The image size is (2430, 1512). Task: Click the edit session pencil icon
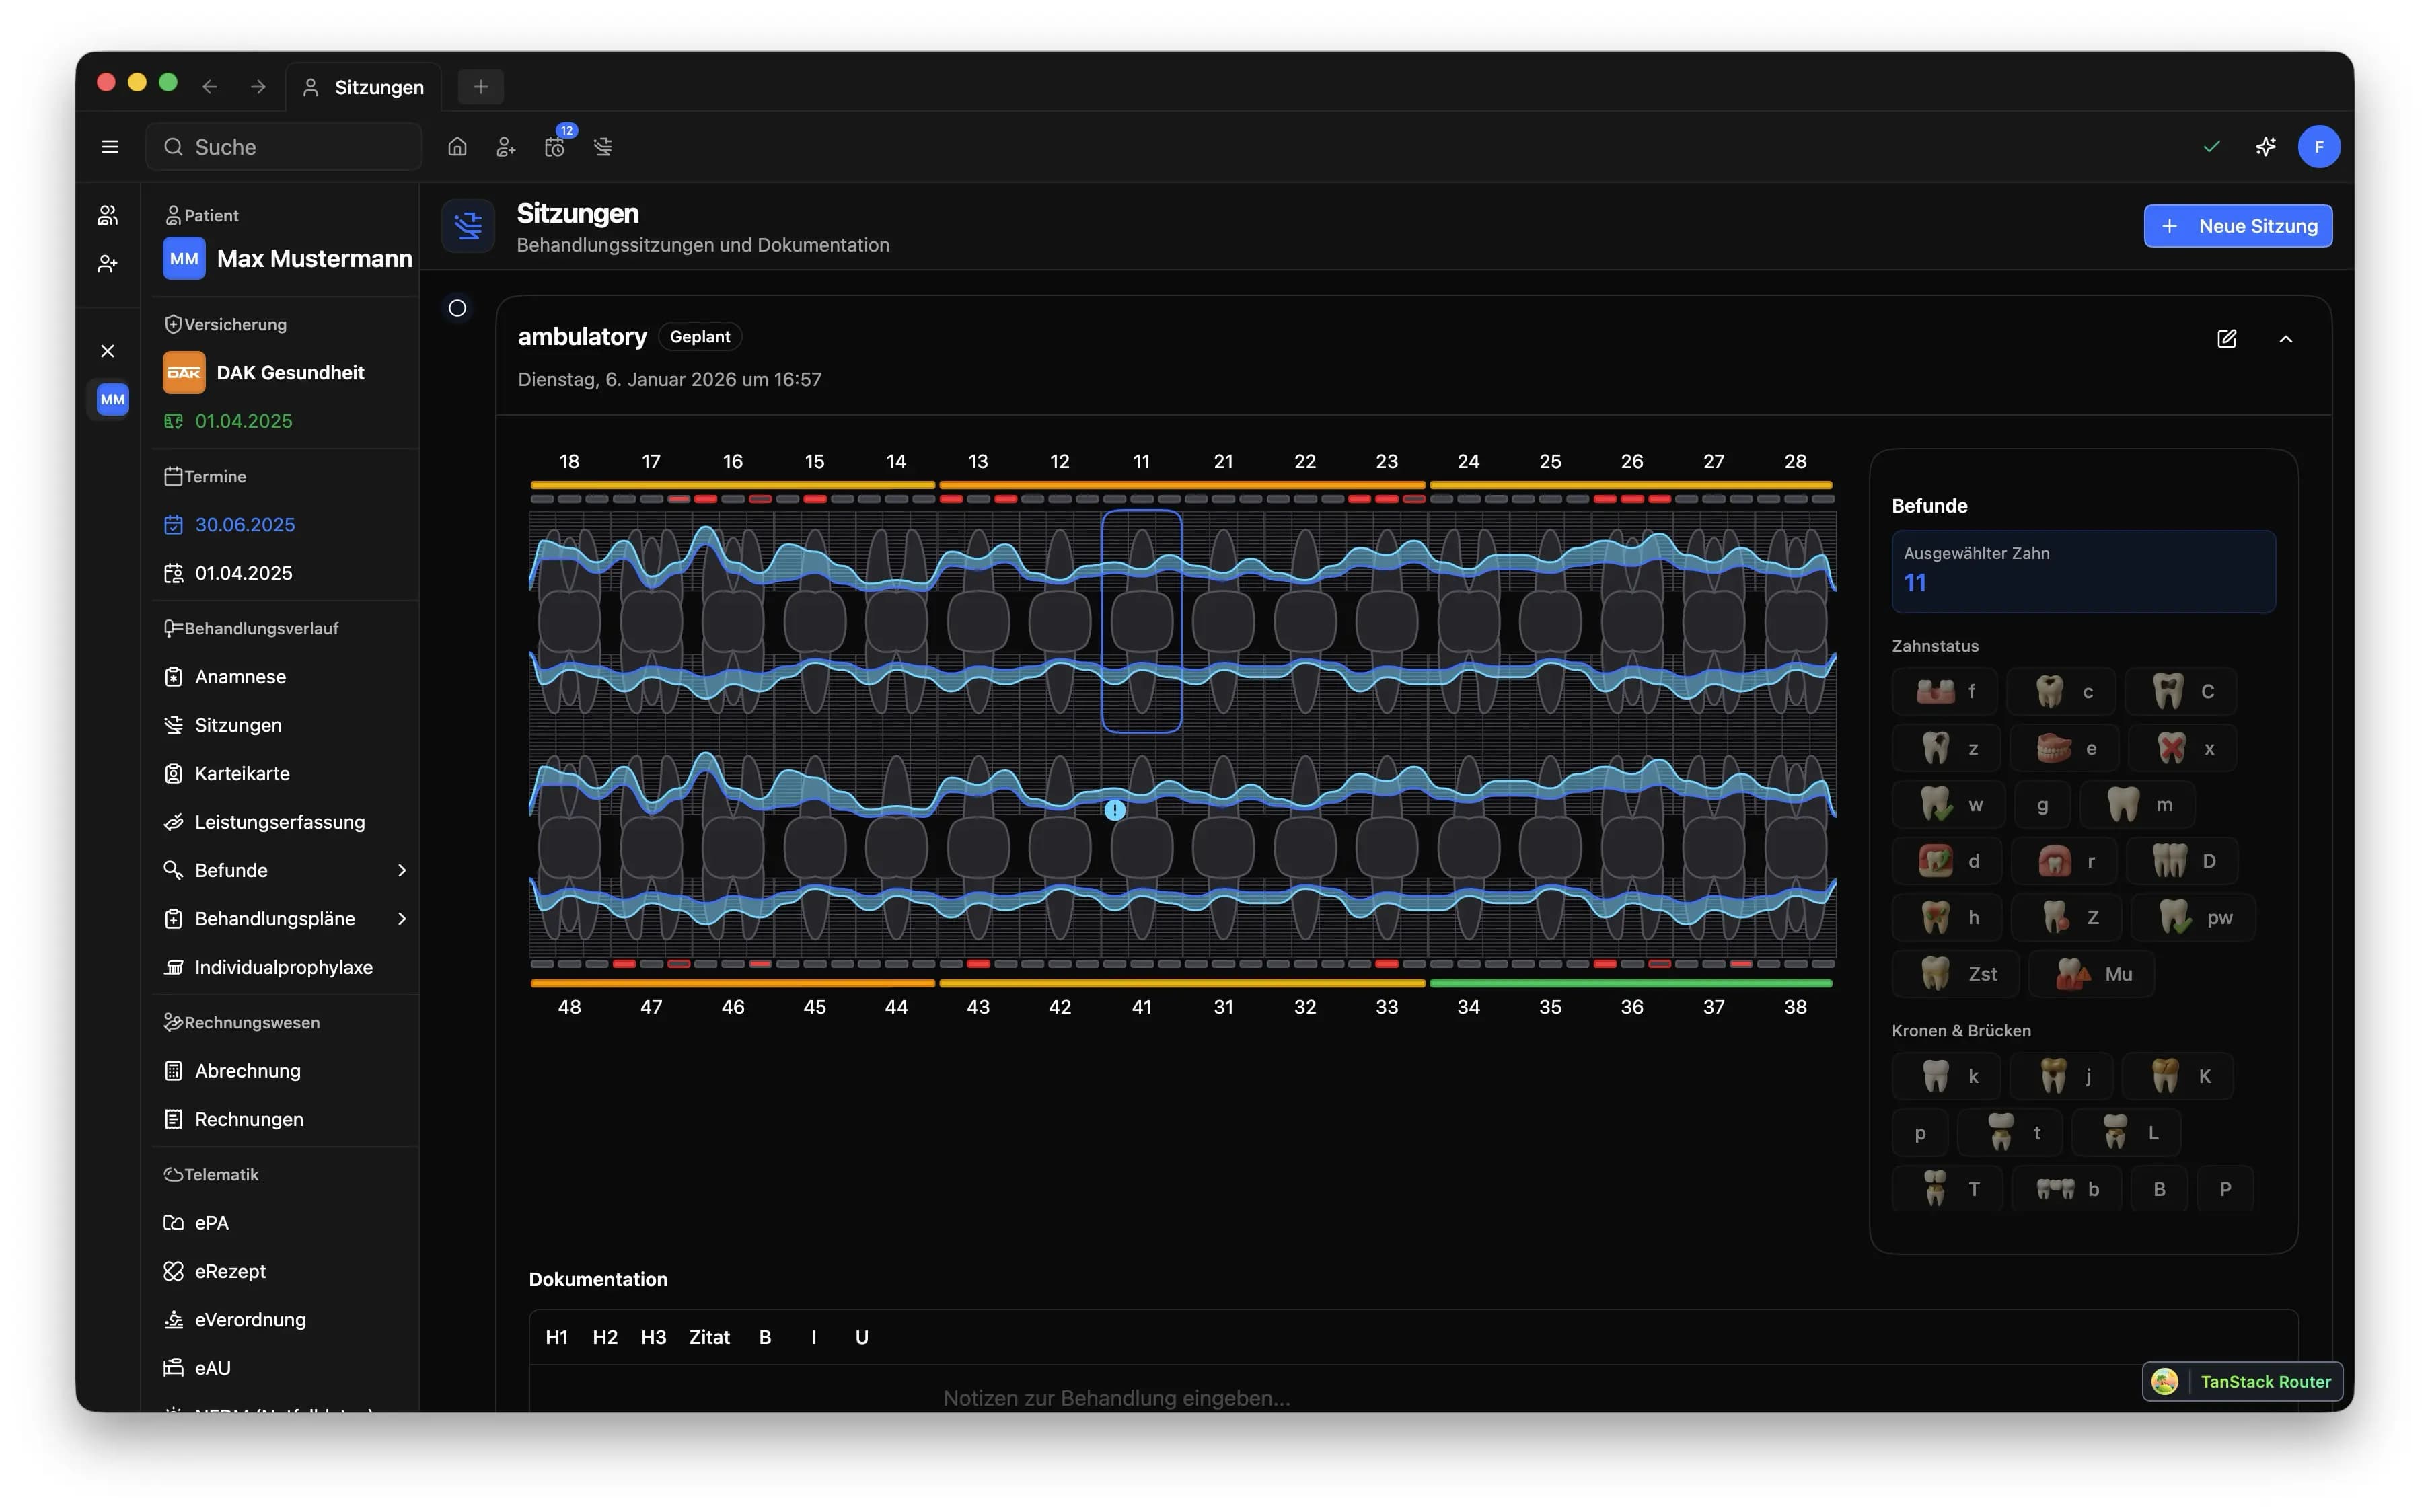(x=2226, y=339)
